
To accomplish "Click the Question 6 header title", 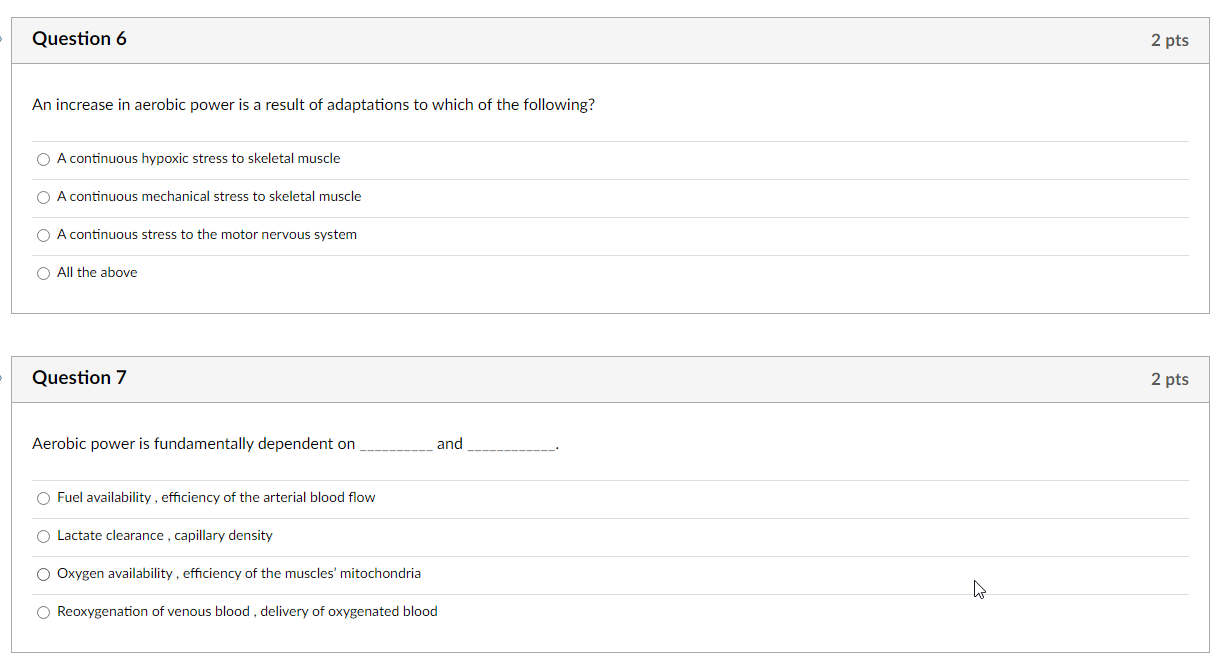I will [79, 39].
